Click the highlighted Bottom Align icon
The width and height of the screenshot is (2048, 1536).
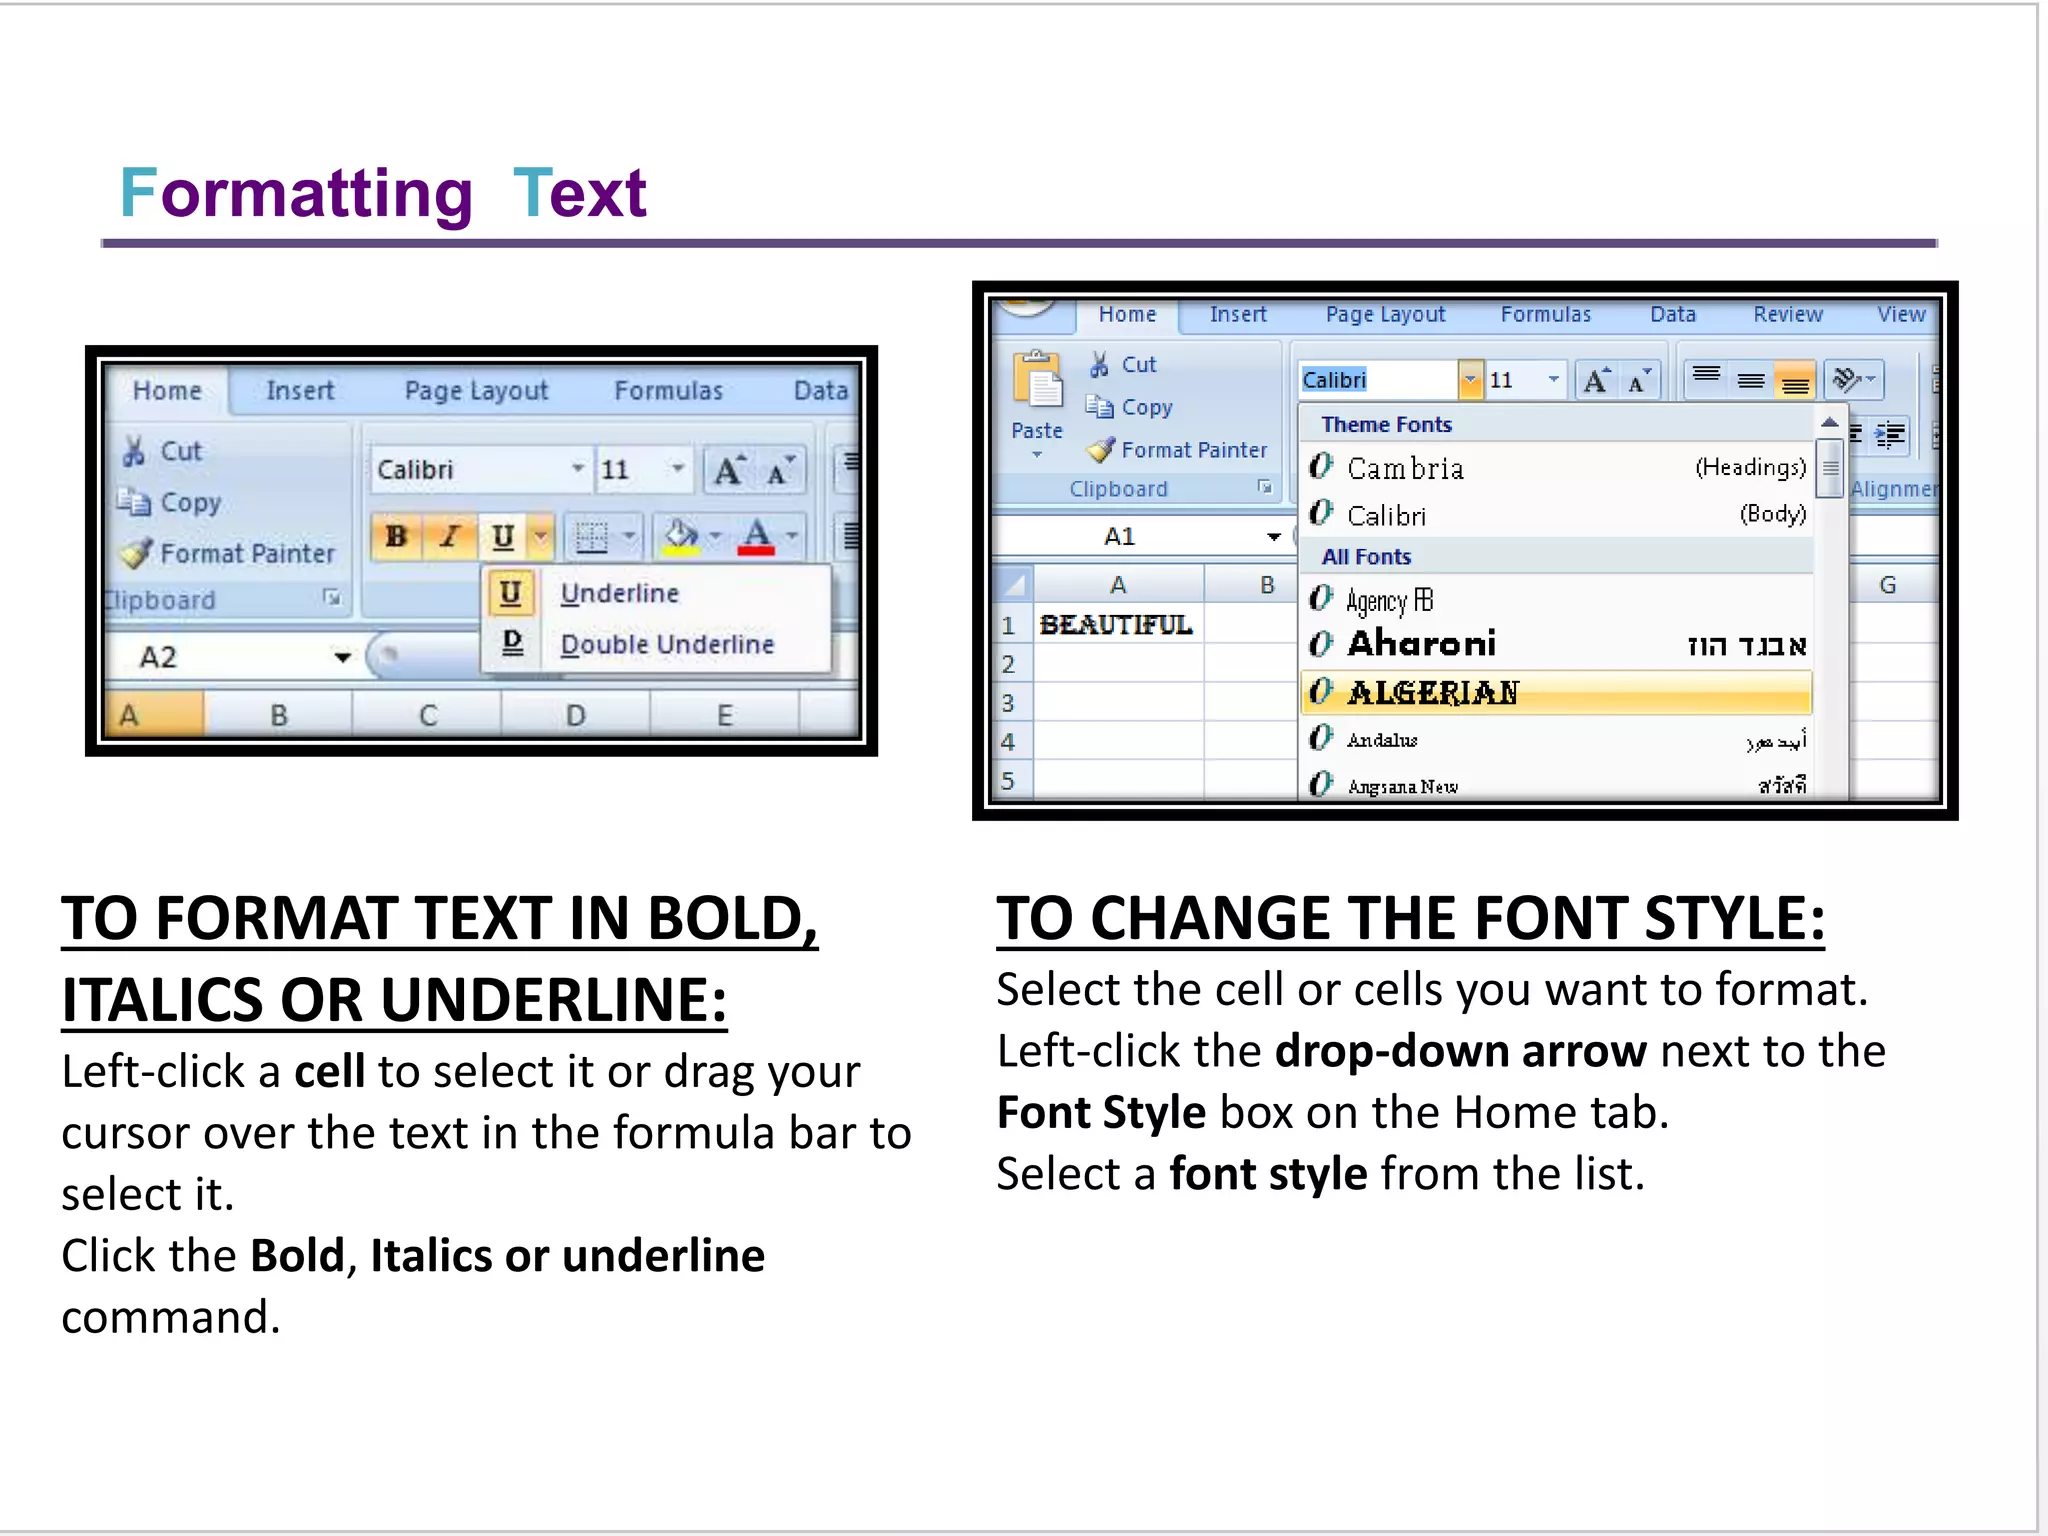[1795, 380]
